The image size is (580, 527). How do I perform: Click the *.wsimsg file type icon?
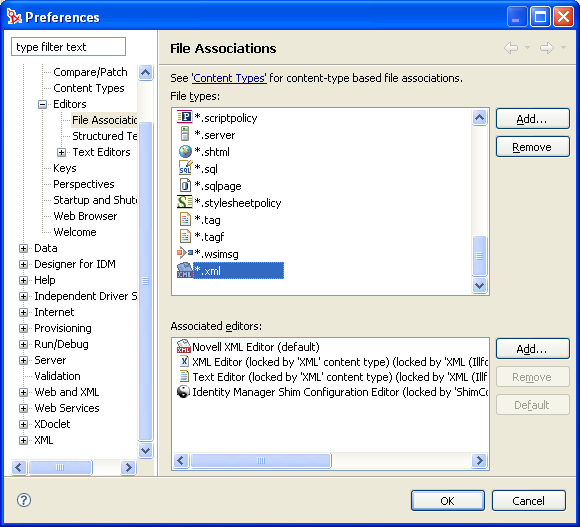185,253
